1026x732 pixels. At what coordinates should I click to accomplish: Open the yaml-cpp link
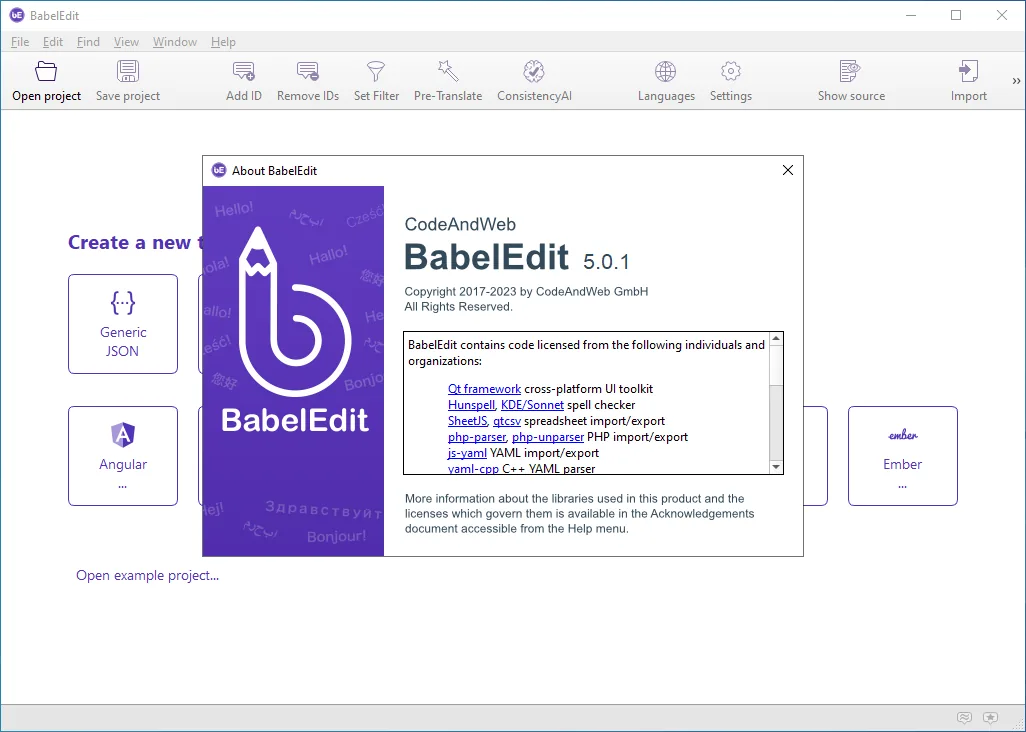tap(473, 468)
